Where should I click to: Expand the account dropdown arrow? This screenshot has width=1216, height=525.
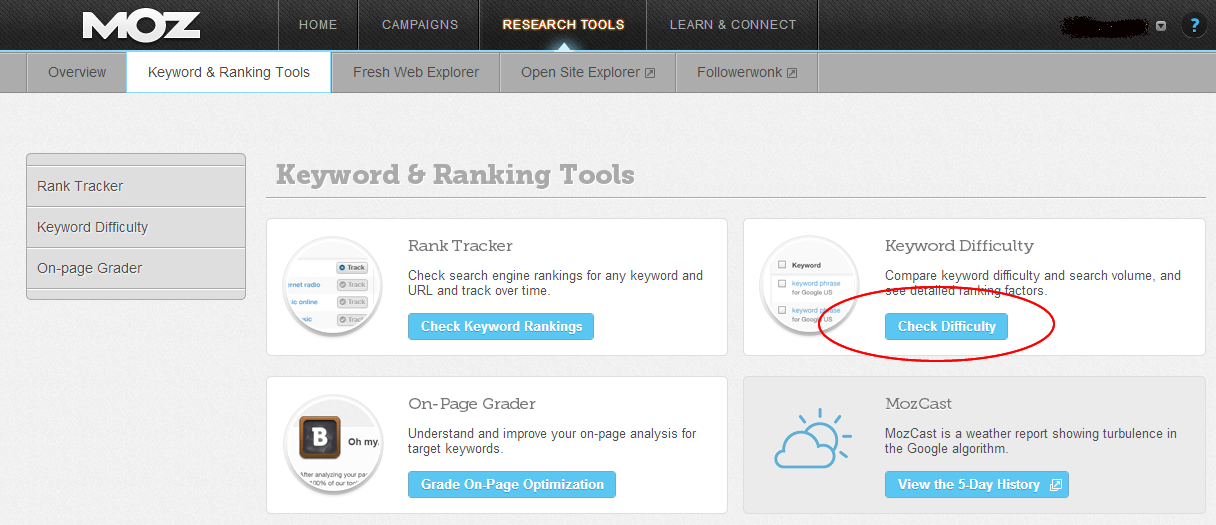click(1161, 26)
